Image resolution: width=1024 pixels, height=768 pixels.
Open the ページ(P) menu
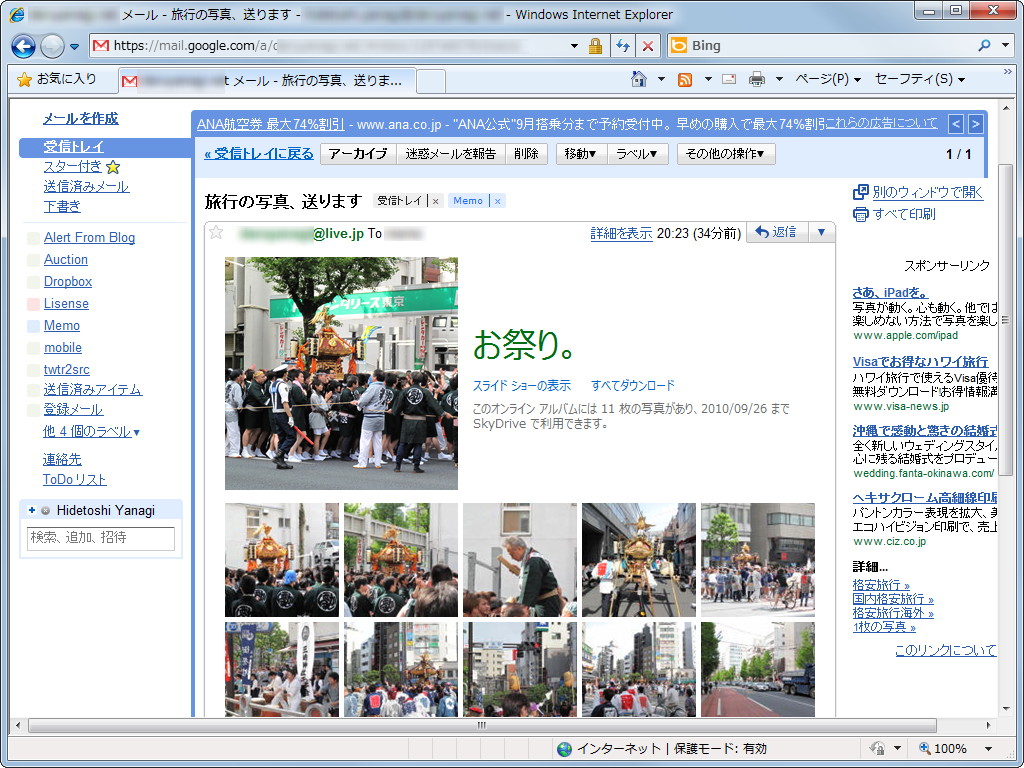tap(827, 80)
